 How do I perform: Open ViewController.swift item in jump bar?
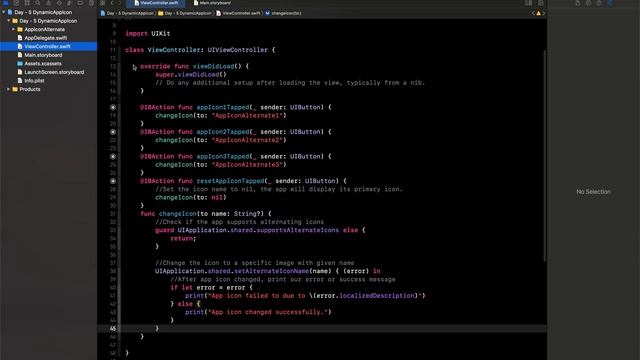click(238, 13)
